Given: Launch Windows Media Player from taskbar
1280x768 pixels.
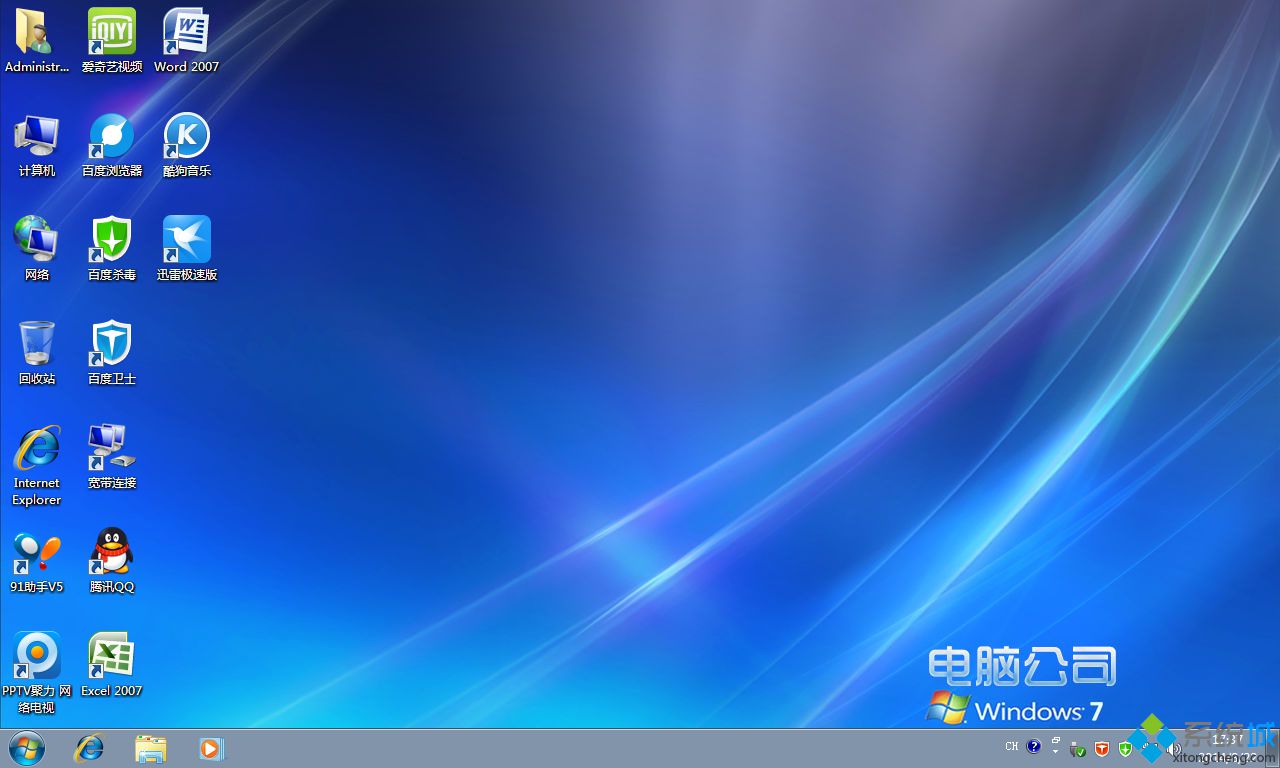Looking at the screenshot, I should [212, 748].
